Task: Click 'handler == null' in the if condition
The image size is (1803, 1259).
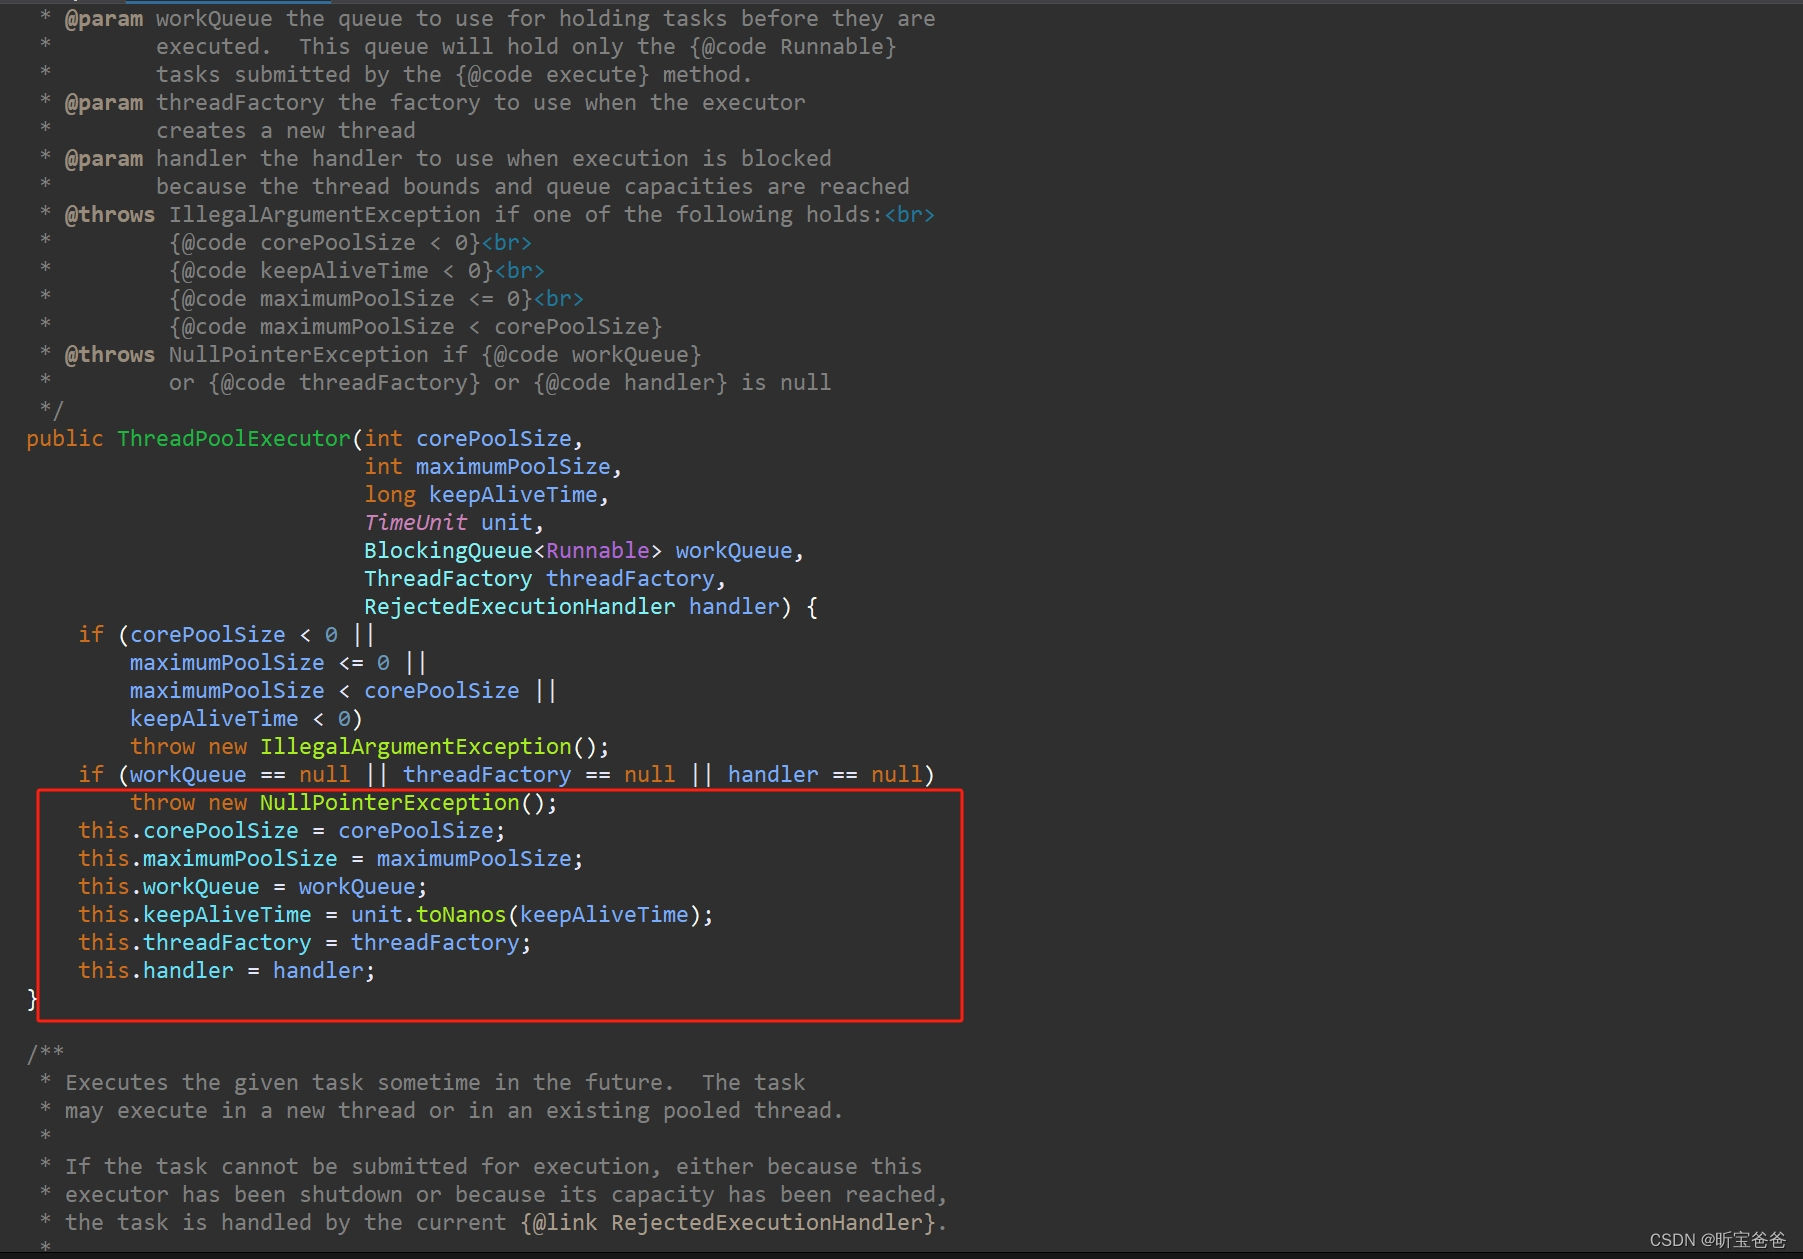Action: 825,775
